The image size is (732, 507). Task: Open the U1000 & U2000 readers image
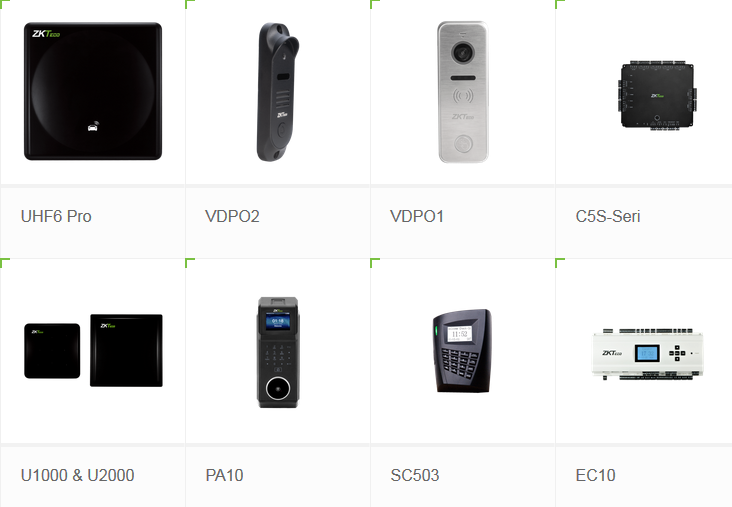click(93, 350)
